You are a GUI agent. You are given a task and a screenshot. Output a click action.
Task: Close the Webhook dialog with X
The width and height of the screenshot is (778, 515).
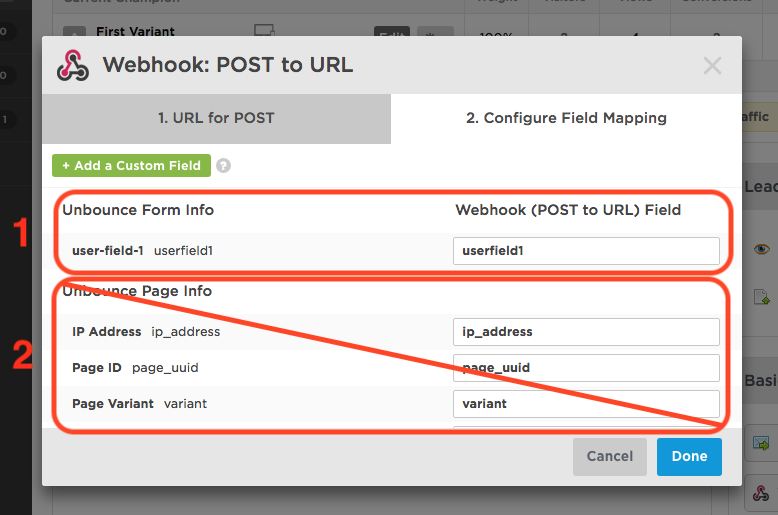[712, 65]
